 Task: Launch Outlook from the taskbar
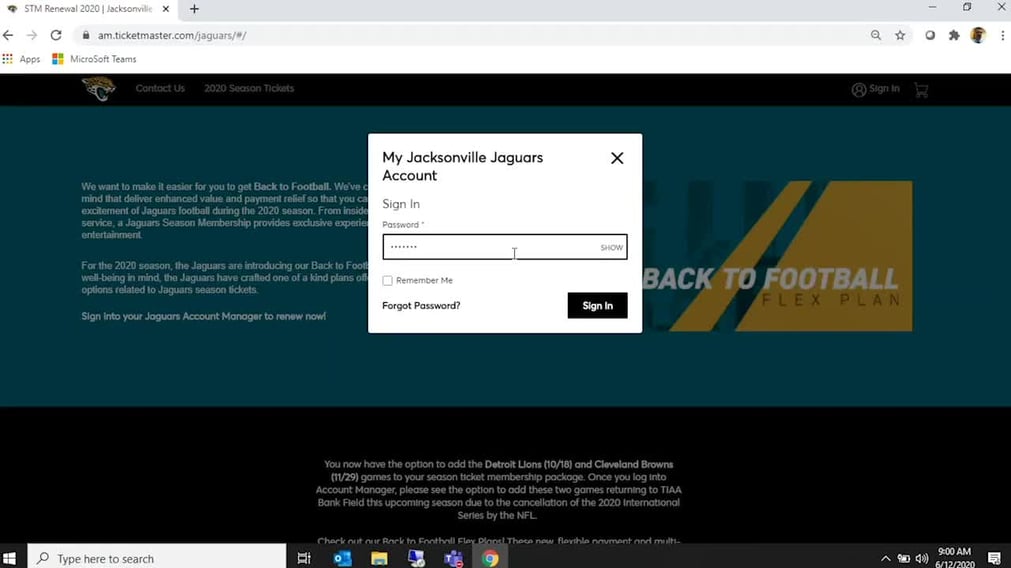click(342, 558)
